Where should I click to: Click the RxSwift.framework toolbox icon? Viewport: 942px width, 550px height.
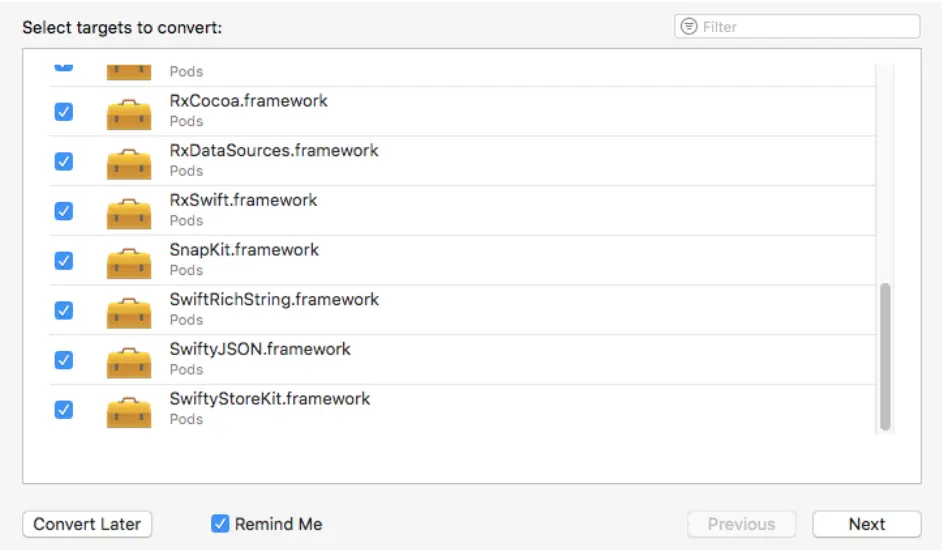129,212
